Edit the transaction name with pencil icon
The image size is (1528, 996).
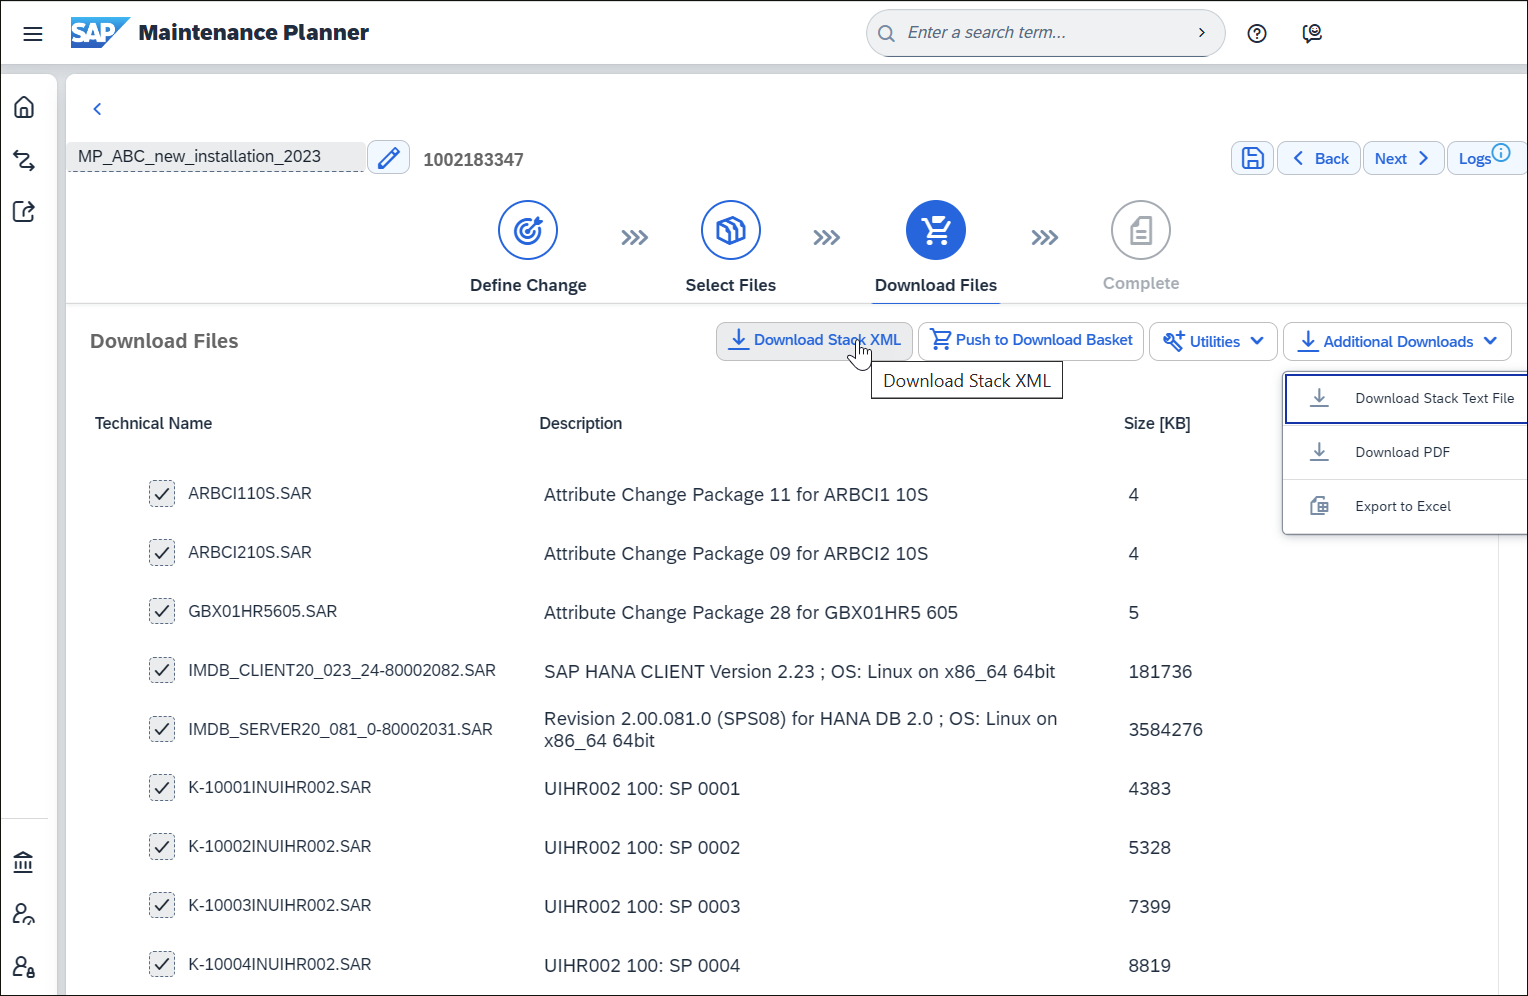[389, 157]
